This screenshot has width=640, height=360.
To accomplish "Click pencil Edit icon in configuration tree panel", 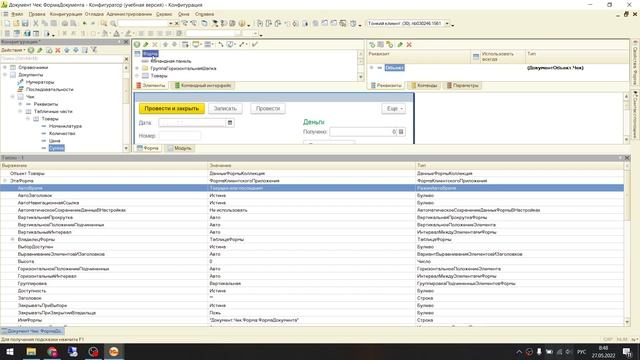I will click(40, 50).
